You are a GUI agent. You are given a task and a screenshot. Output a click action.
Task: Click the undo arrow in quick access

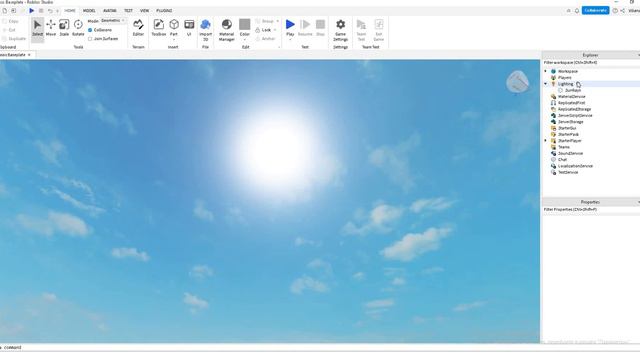(50, 11)
